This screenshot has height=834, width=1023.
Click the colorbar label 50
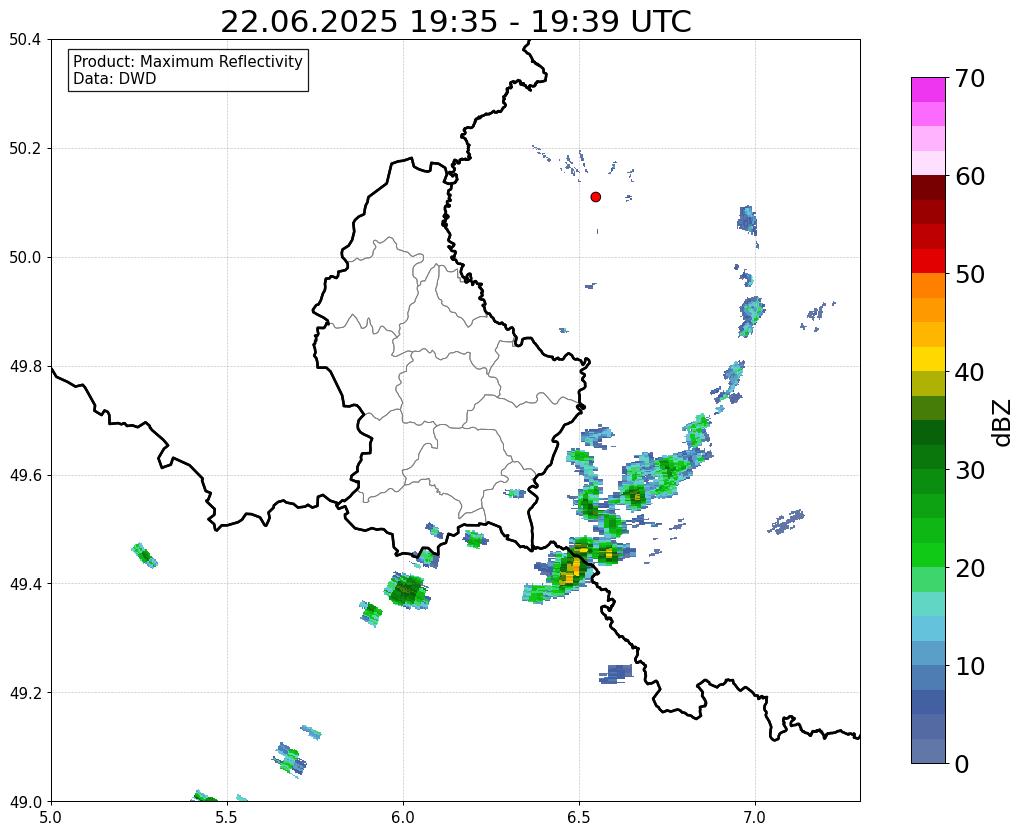(x=970, y=274)
